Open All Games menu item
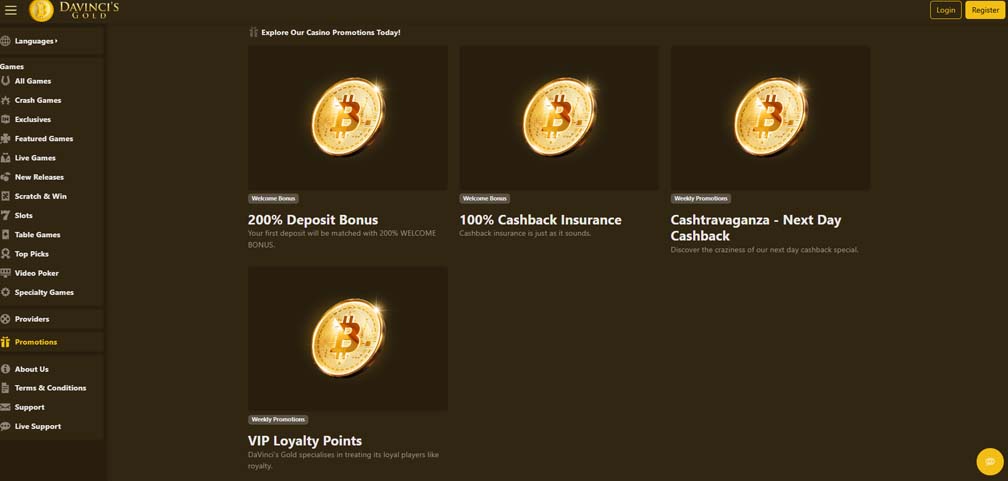 click(x=33, y=81)
